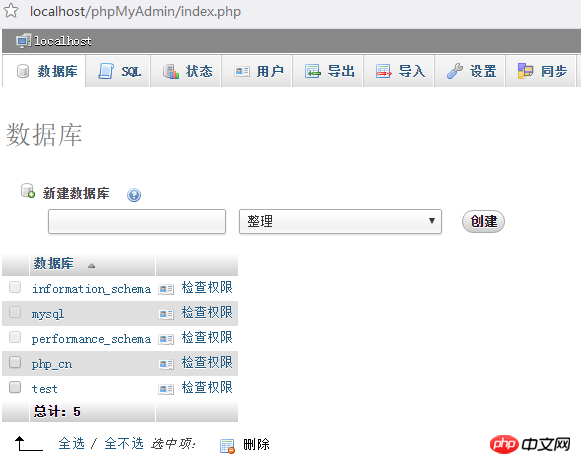
Task: Click the bookmark star icon in address bar
Action: [11, 11]
